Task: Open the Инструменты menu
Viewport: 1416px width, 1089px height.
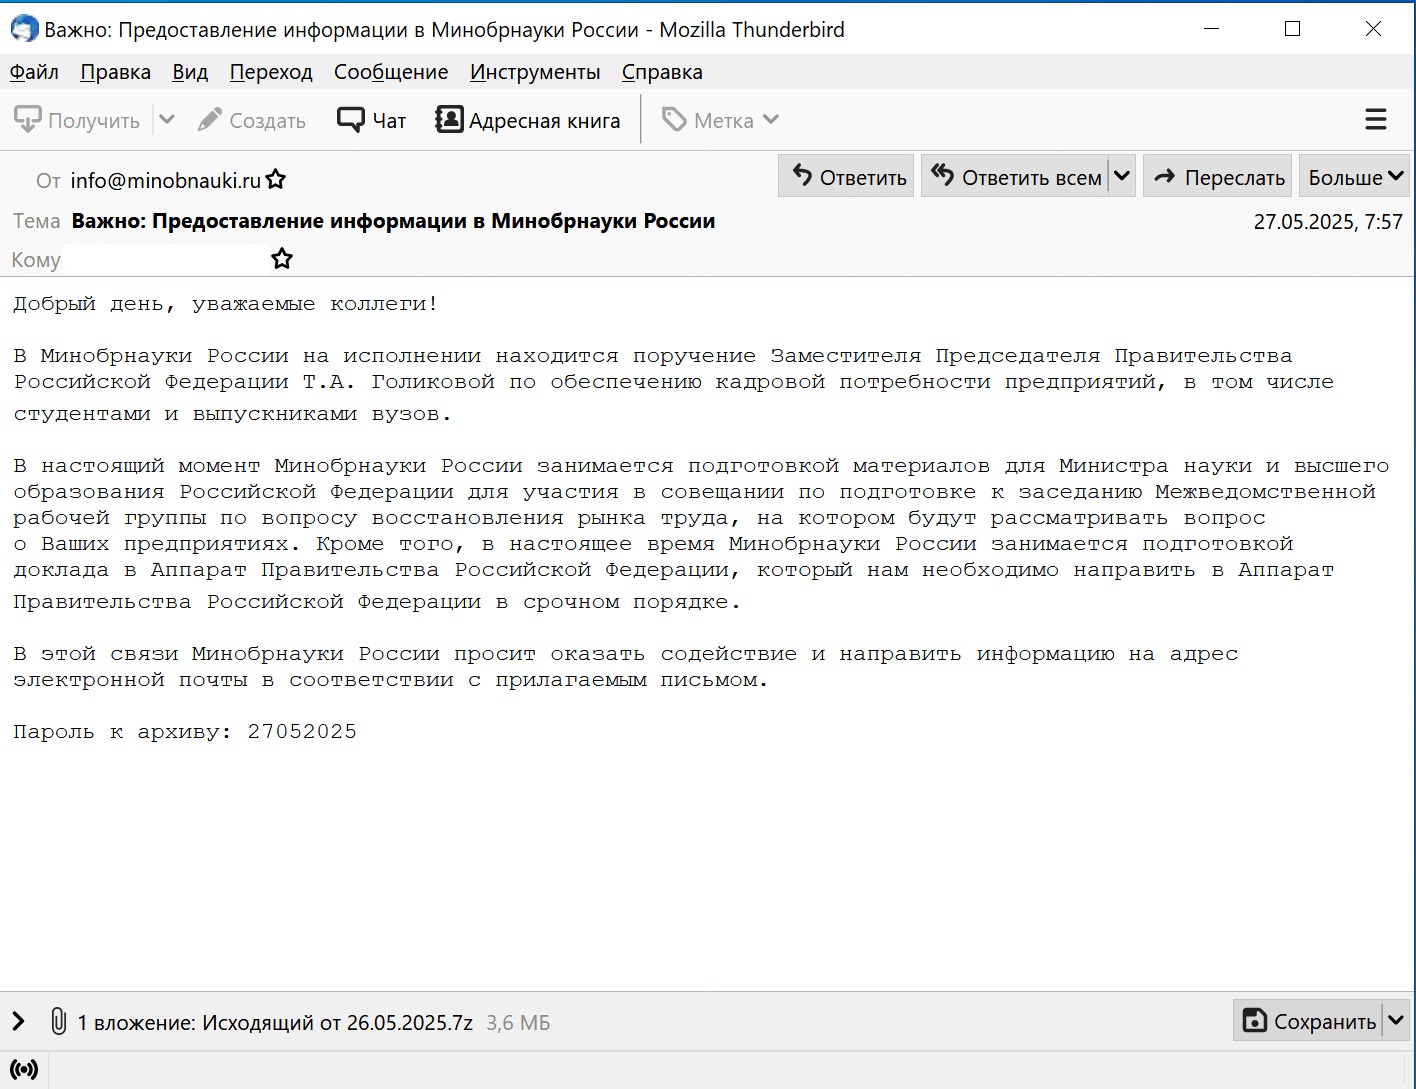Action: (534, 72)
